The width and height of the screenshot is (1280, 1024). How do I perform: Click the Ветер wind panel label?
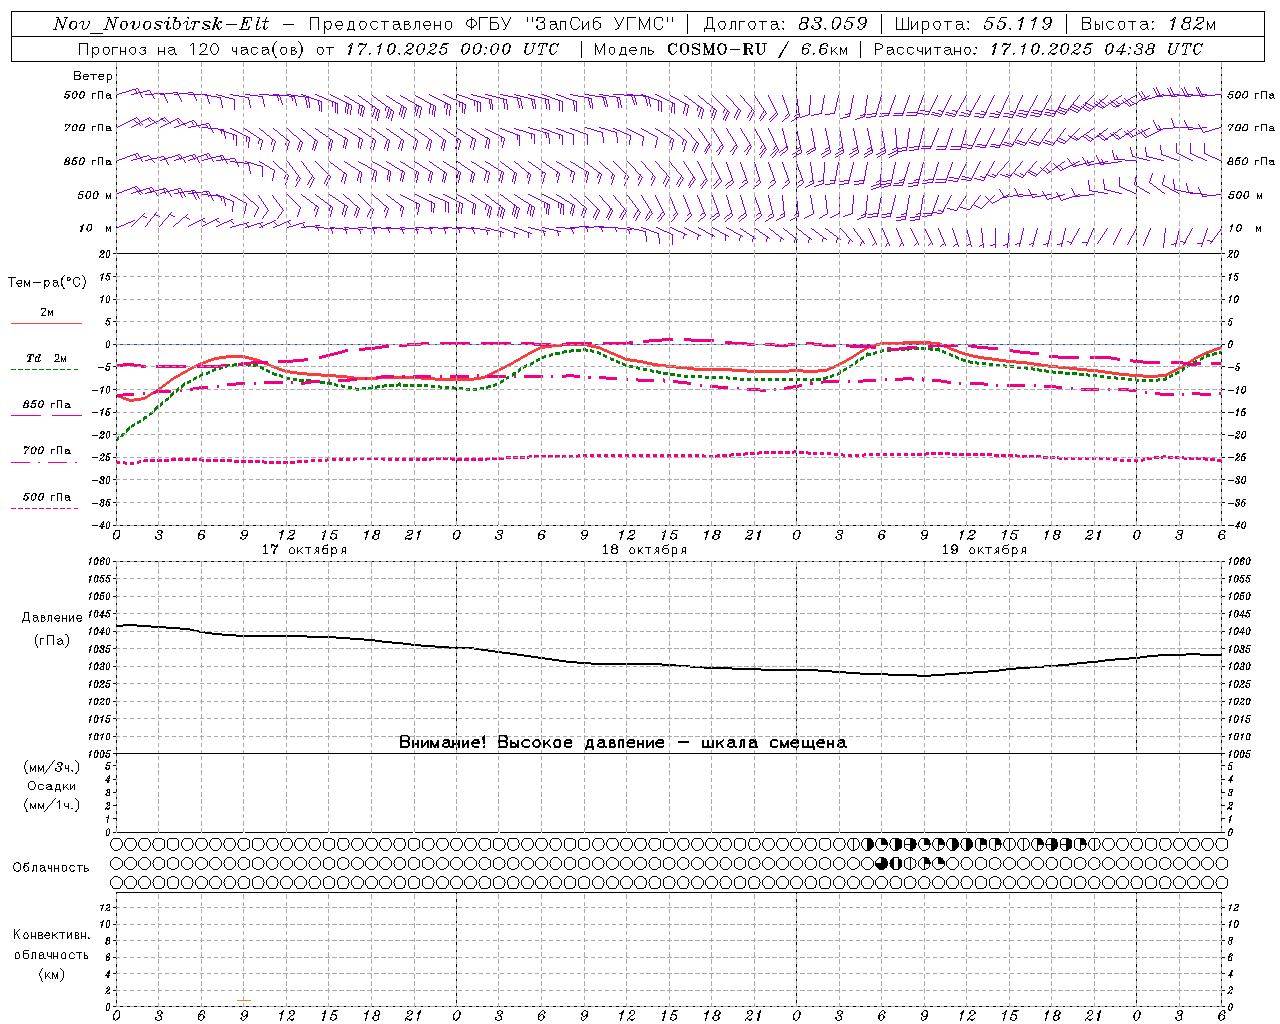click(93, 76)
